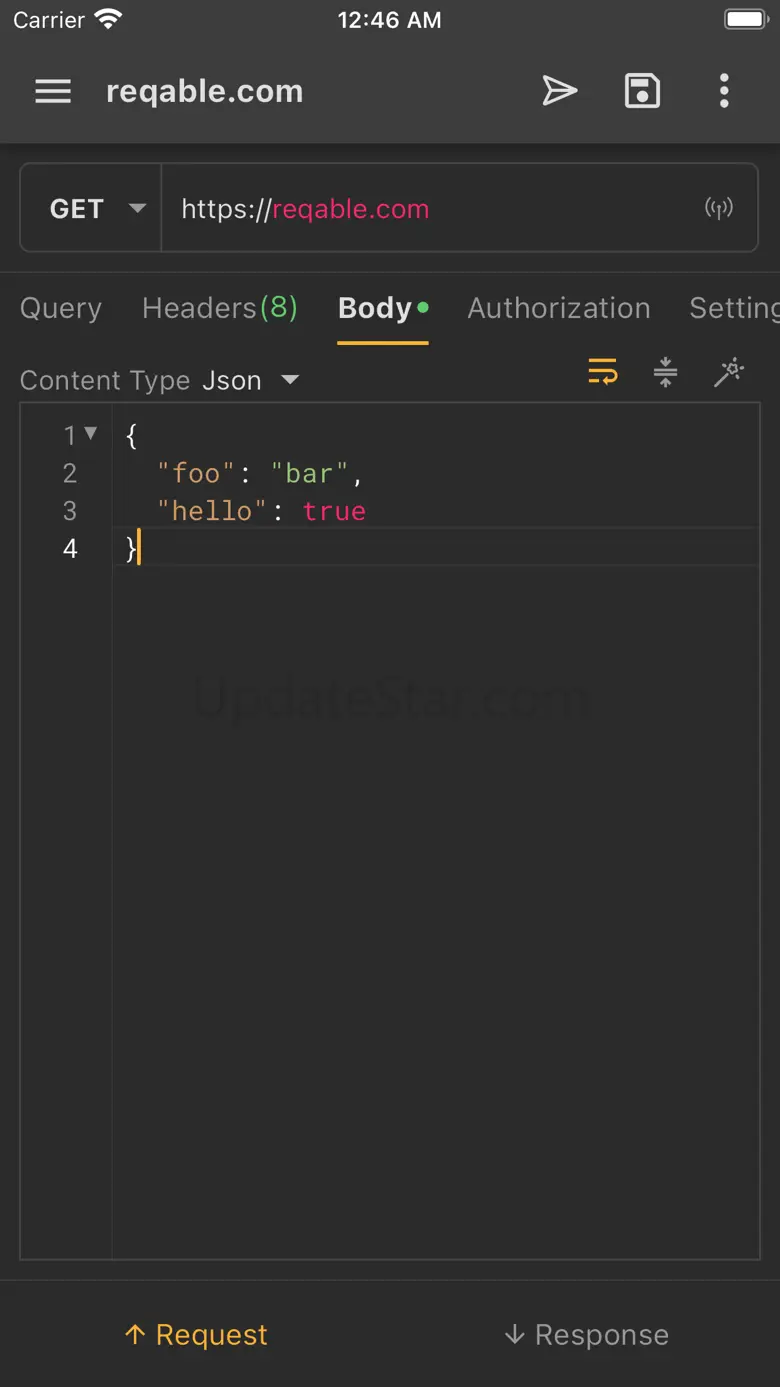The width and height of the screenshot is (780, 1387).
Task: Click line number 2 in the gutter
Action: click(70, 473)
